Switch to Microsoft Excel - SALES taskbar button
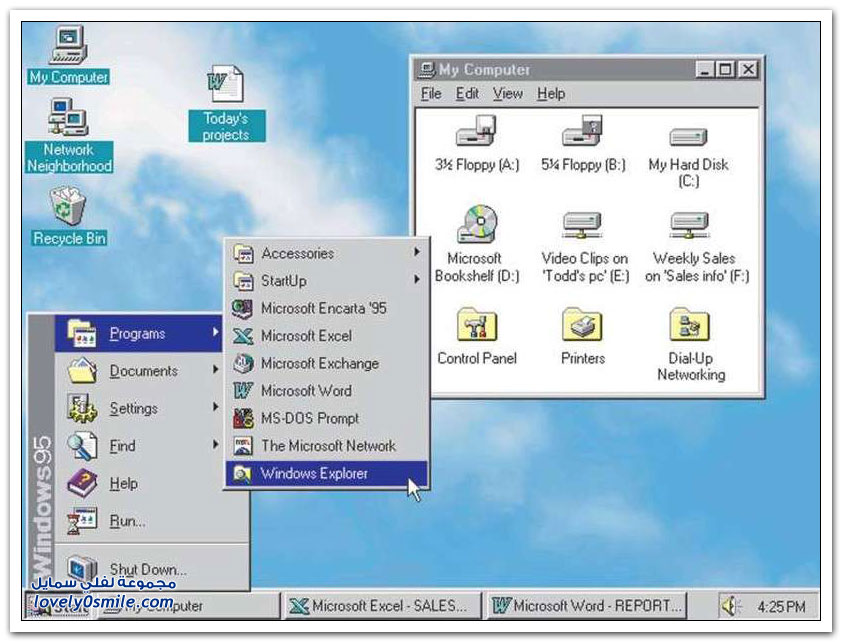The height and width of the screenshot is (642, 842). point(382,606)
